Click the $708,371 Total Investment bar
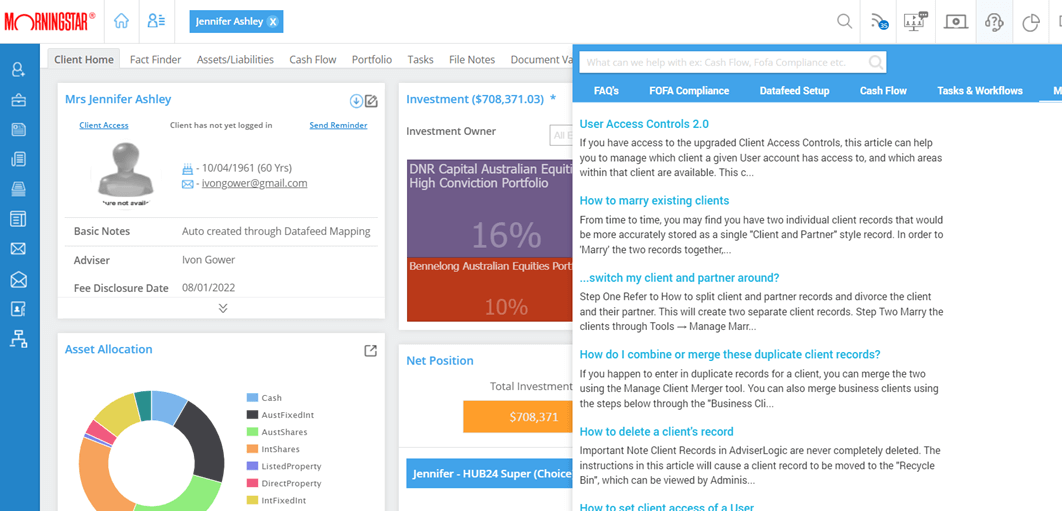1062x511 pixels. tap(518, 417)
